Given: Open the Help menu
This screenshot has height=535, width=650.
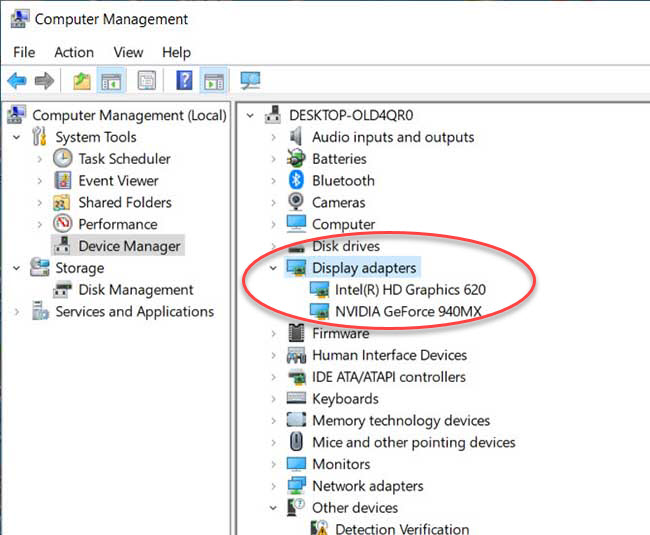Looking at the screenshot, I should 177,52.
